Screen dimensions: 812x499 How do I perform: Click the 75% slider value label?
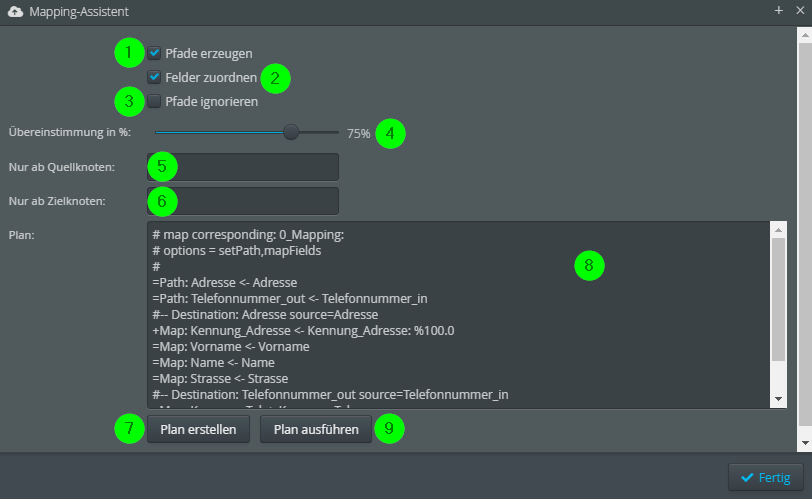coord(358,134)
